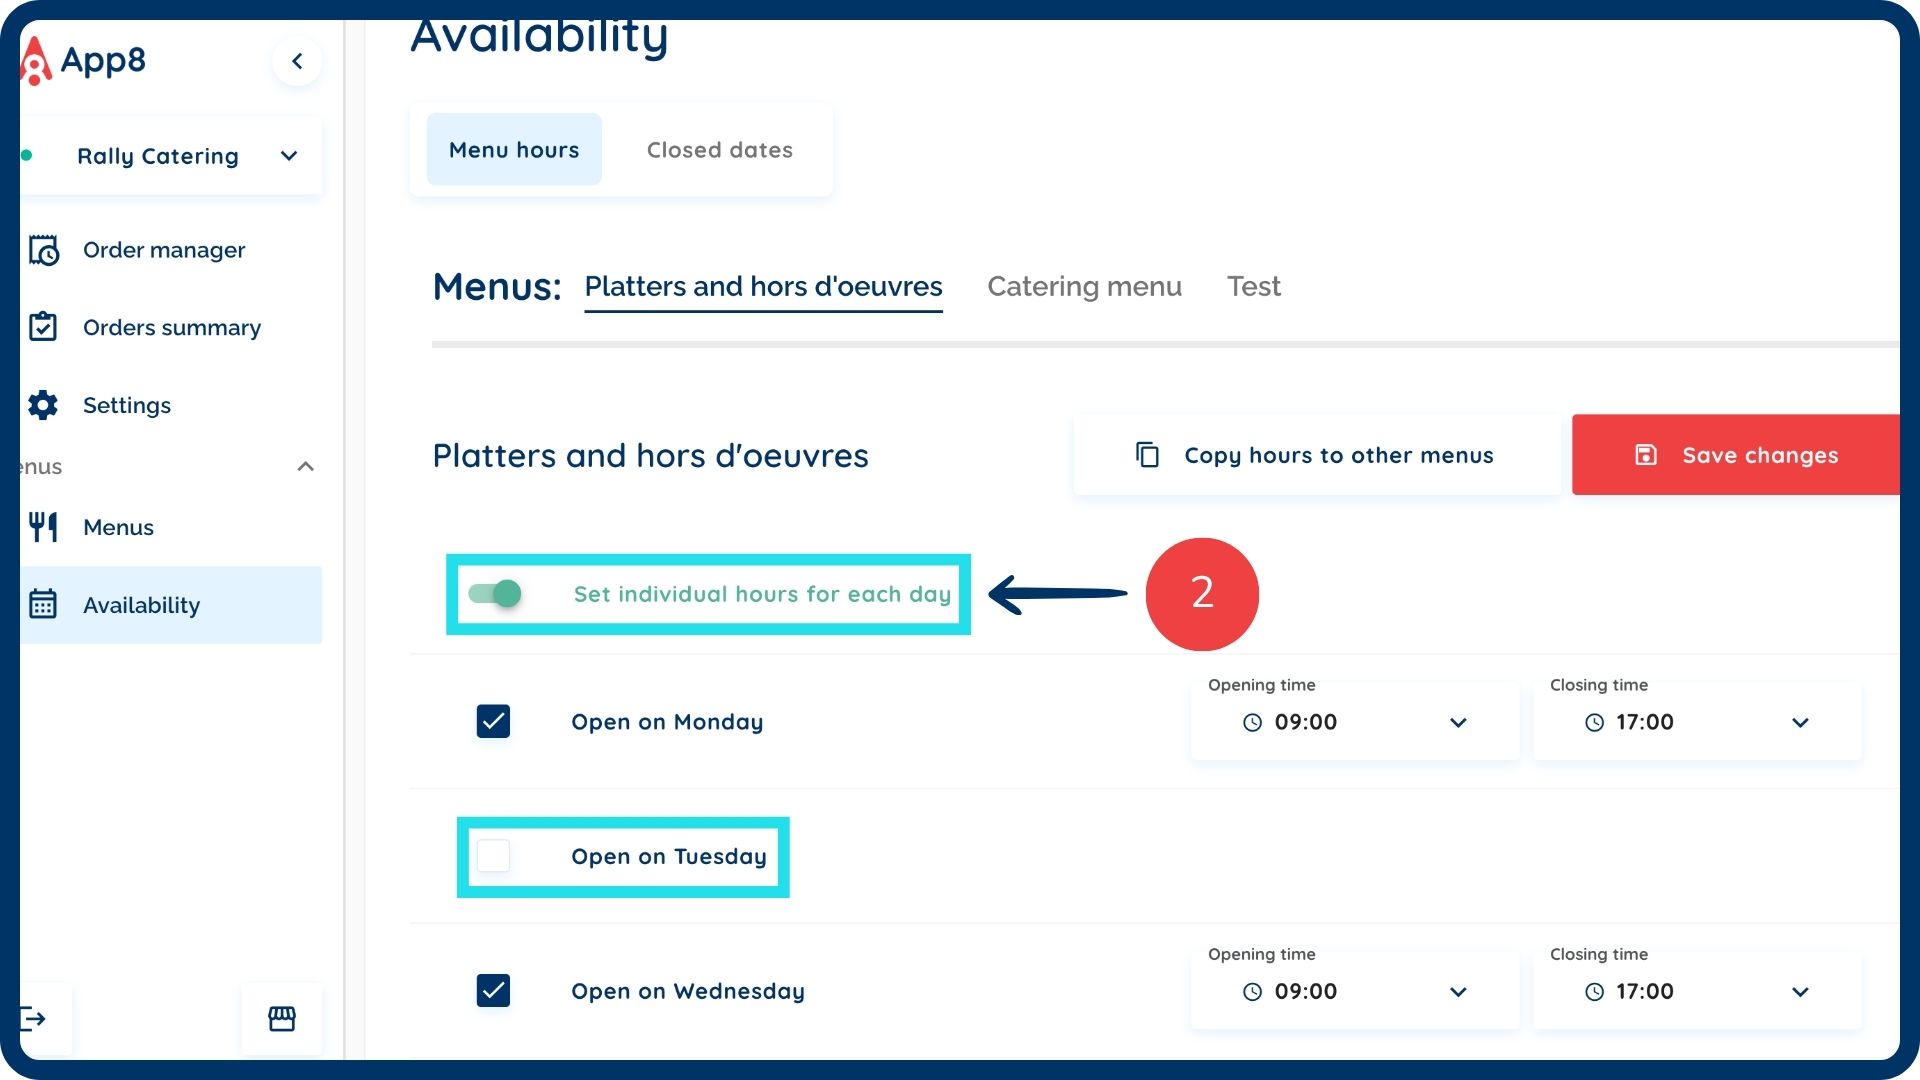Click the Menus fork and knife icon
Image resolution: width=1920 pixels, height=1080 pixels.
coord(43,527)
